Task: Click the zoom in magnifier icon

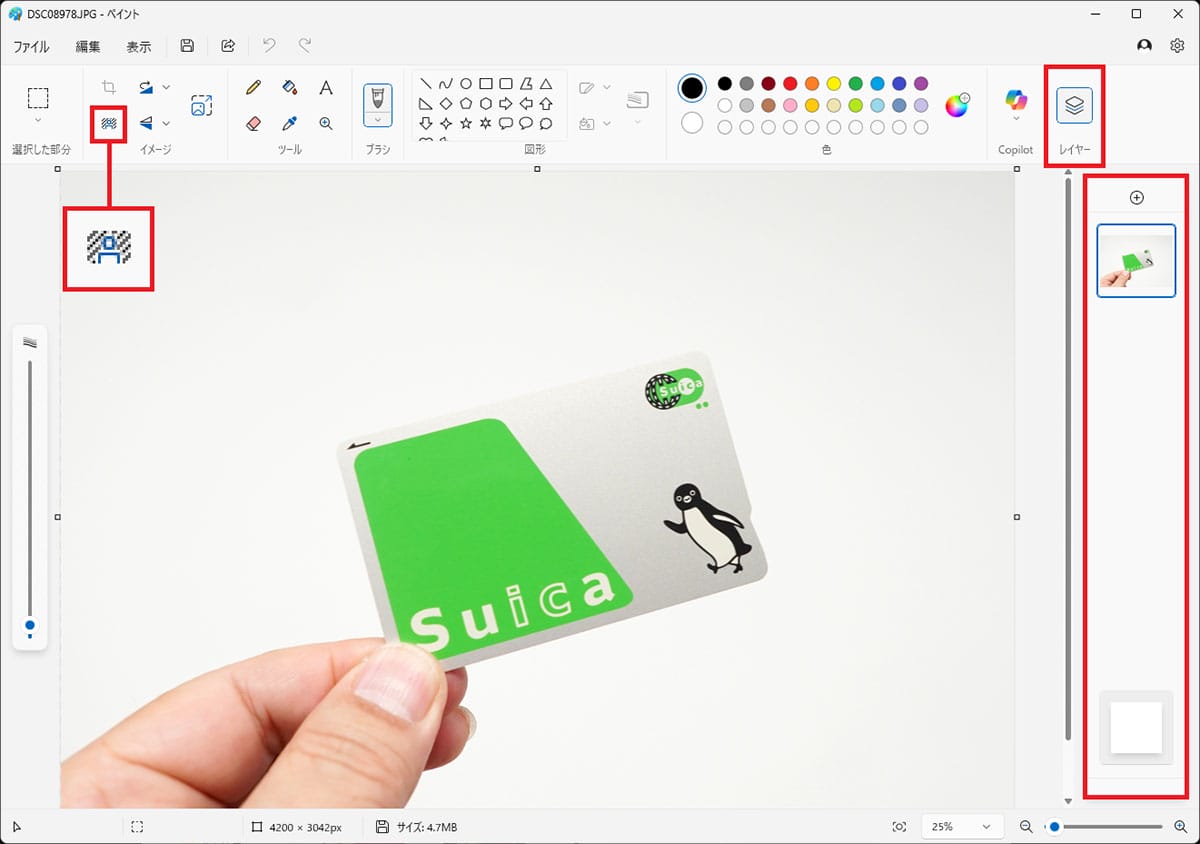Action: point(1180,827)
